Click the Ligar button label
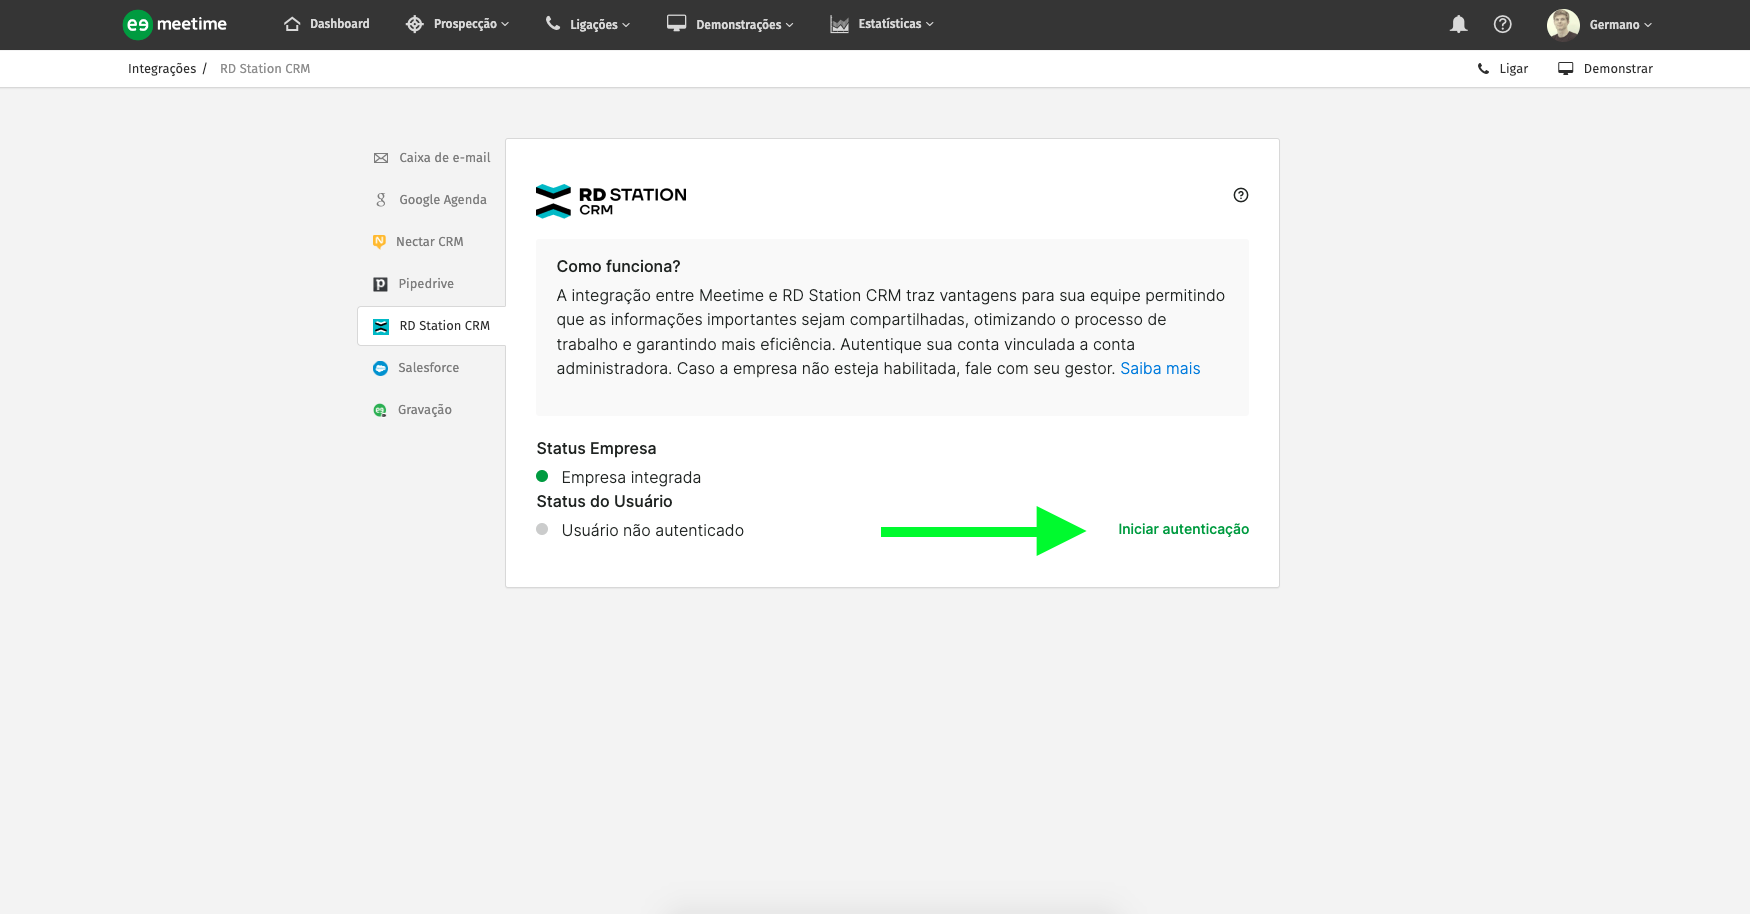This screenshot has height=914, width=1750. click(1514, 69)
